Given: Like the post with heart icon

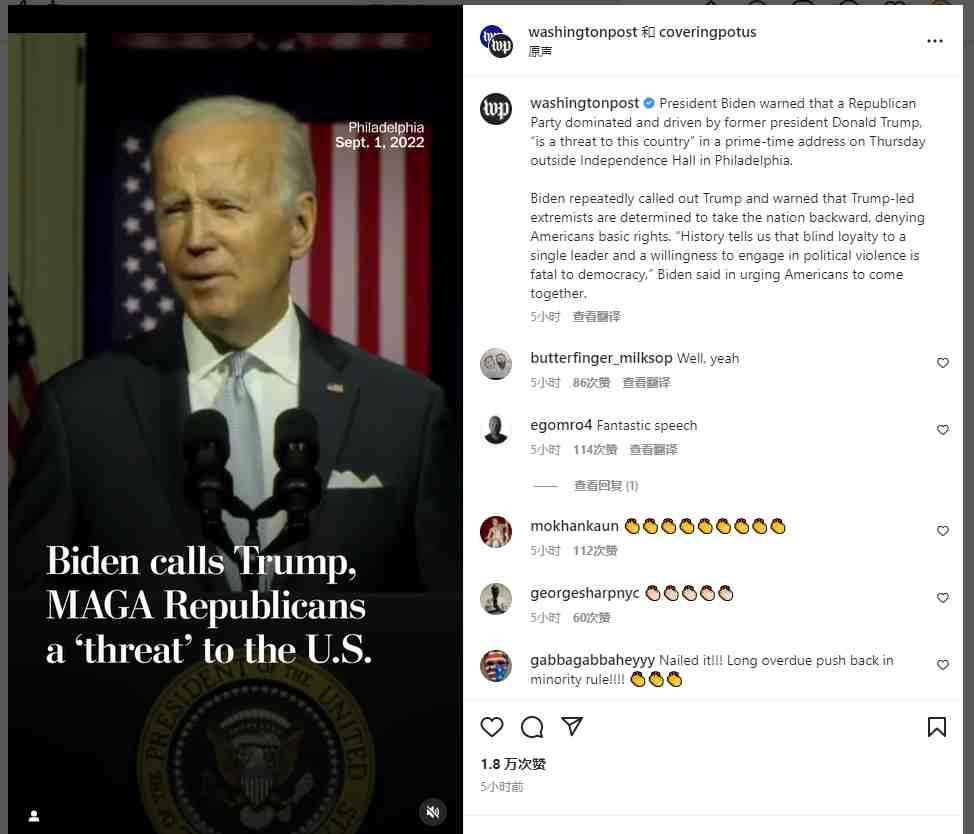Looking at the screenshot, I should (x=491, y=727).
